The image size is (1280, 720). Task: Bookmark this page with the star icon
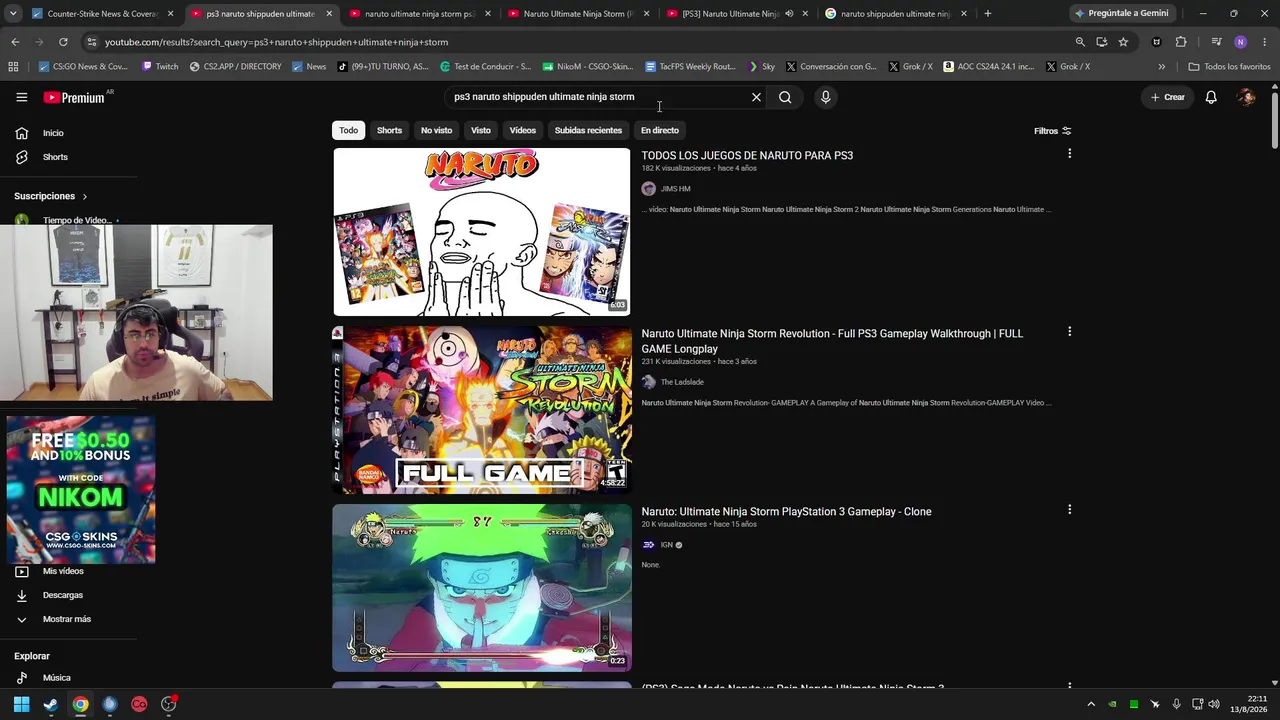coord(1123,42)
